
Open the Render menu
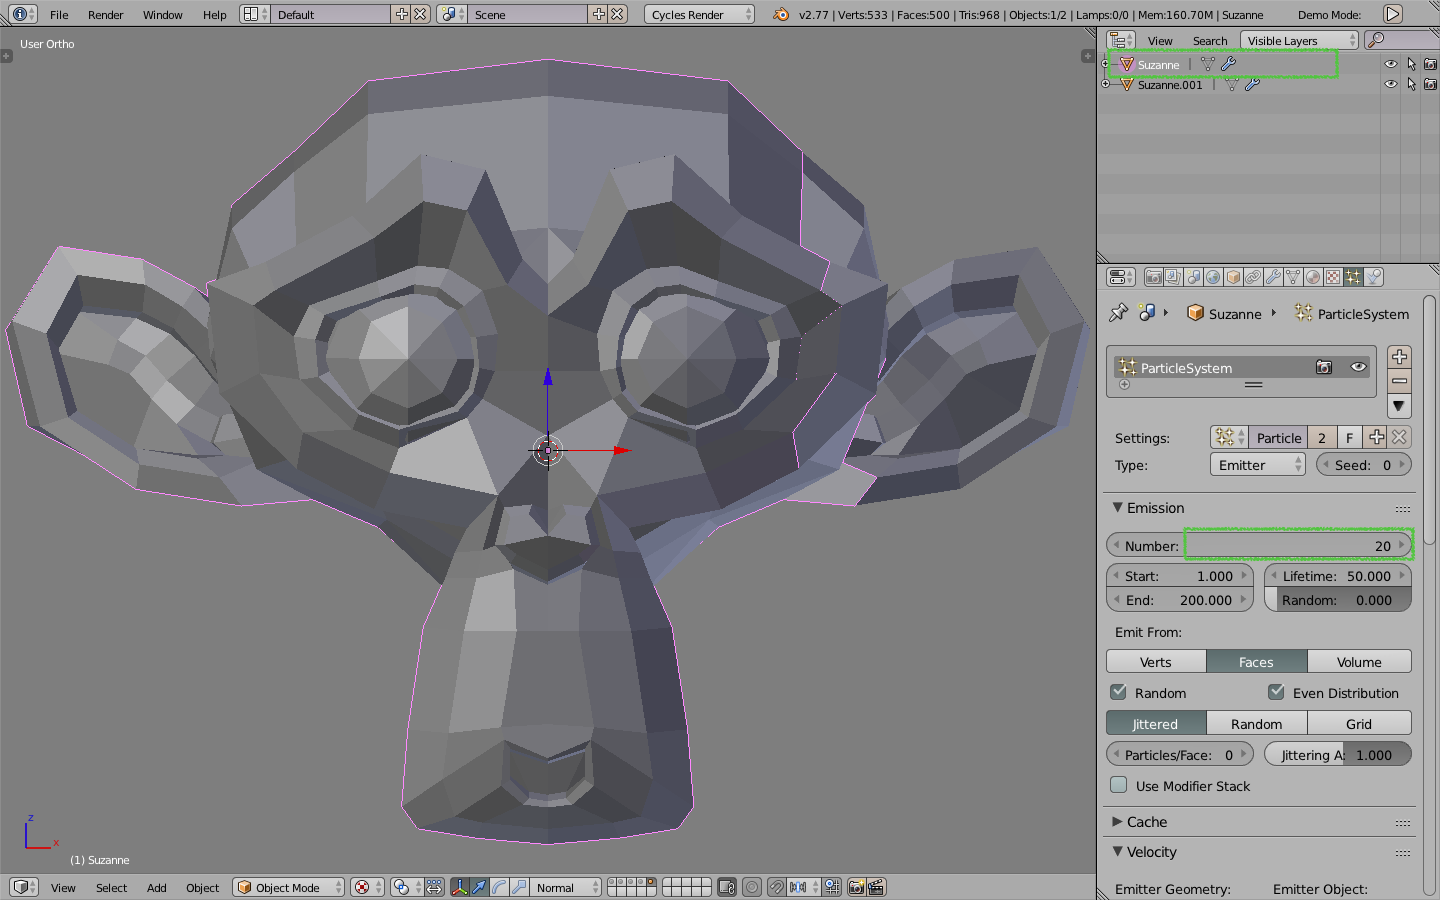tap(105, 15)
